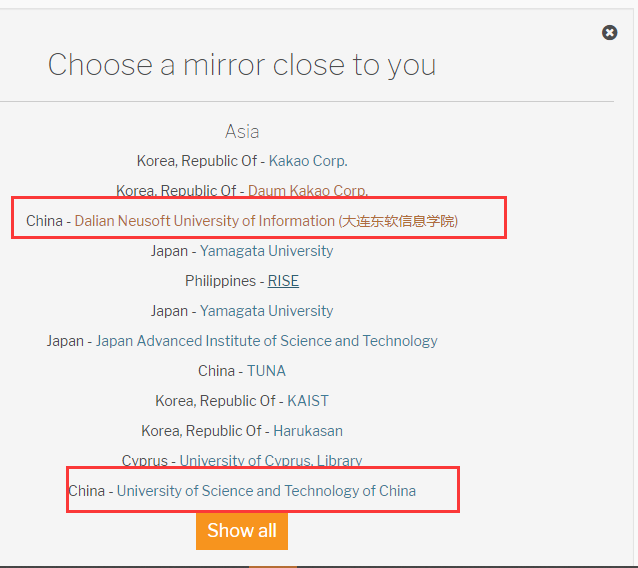
Task: Select the TUNA mirror link
Action: coord(266,371)
